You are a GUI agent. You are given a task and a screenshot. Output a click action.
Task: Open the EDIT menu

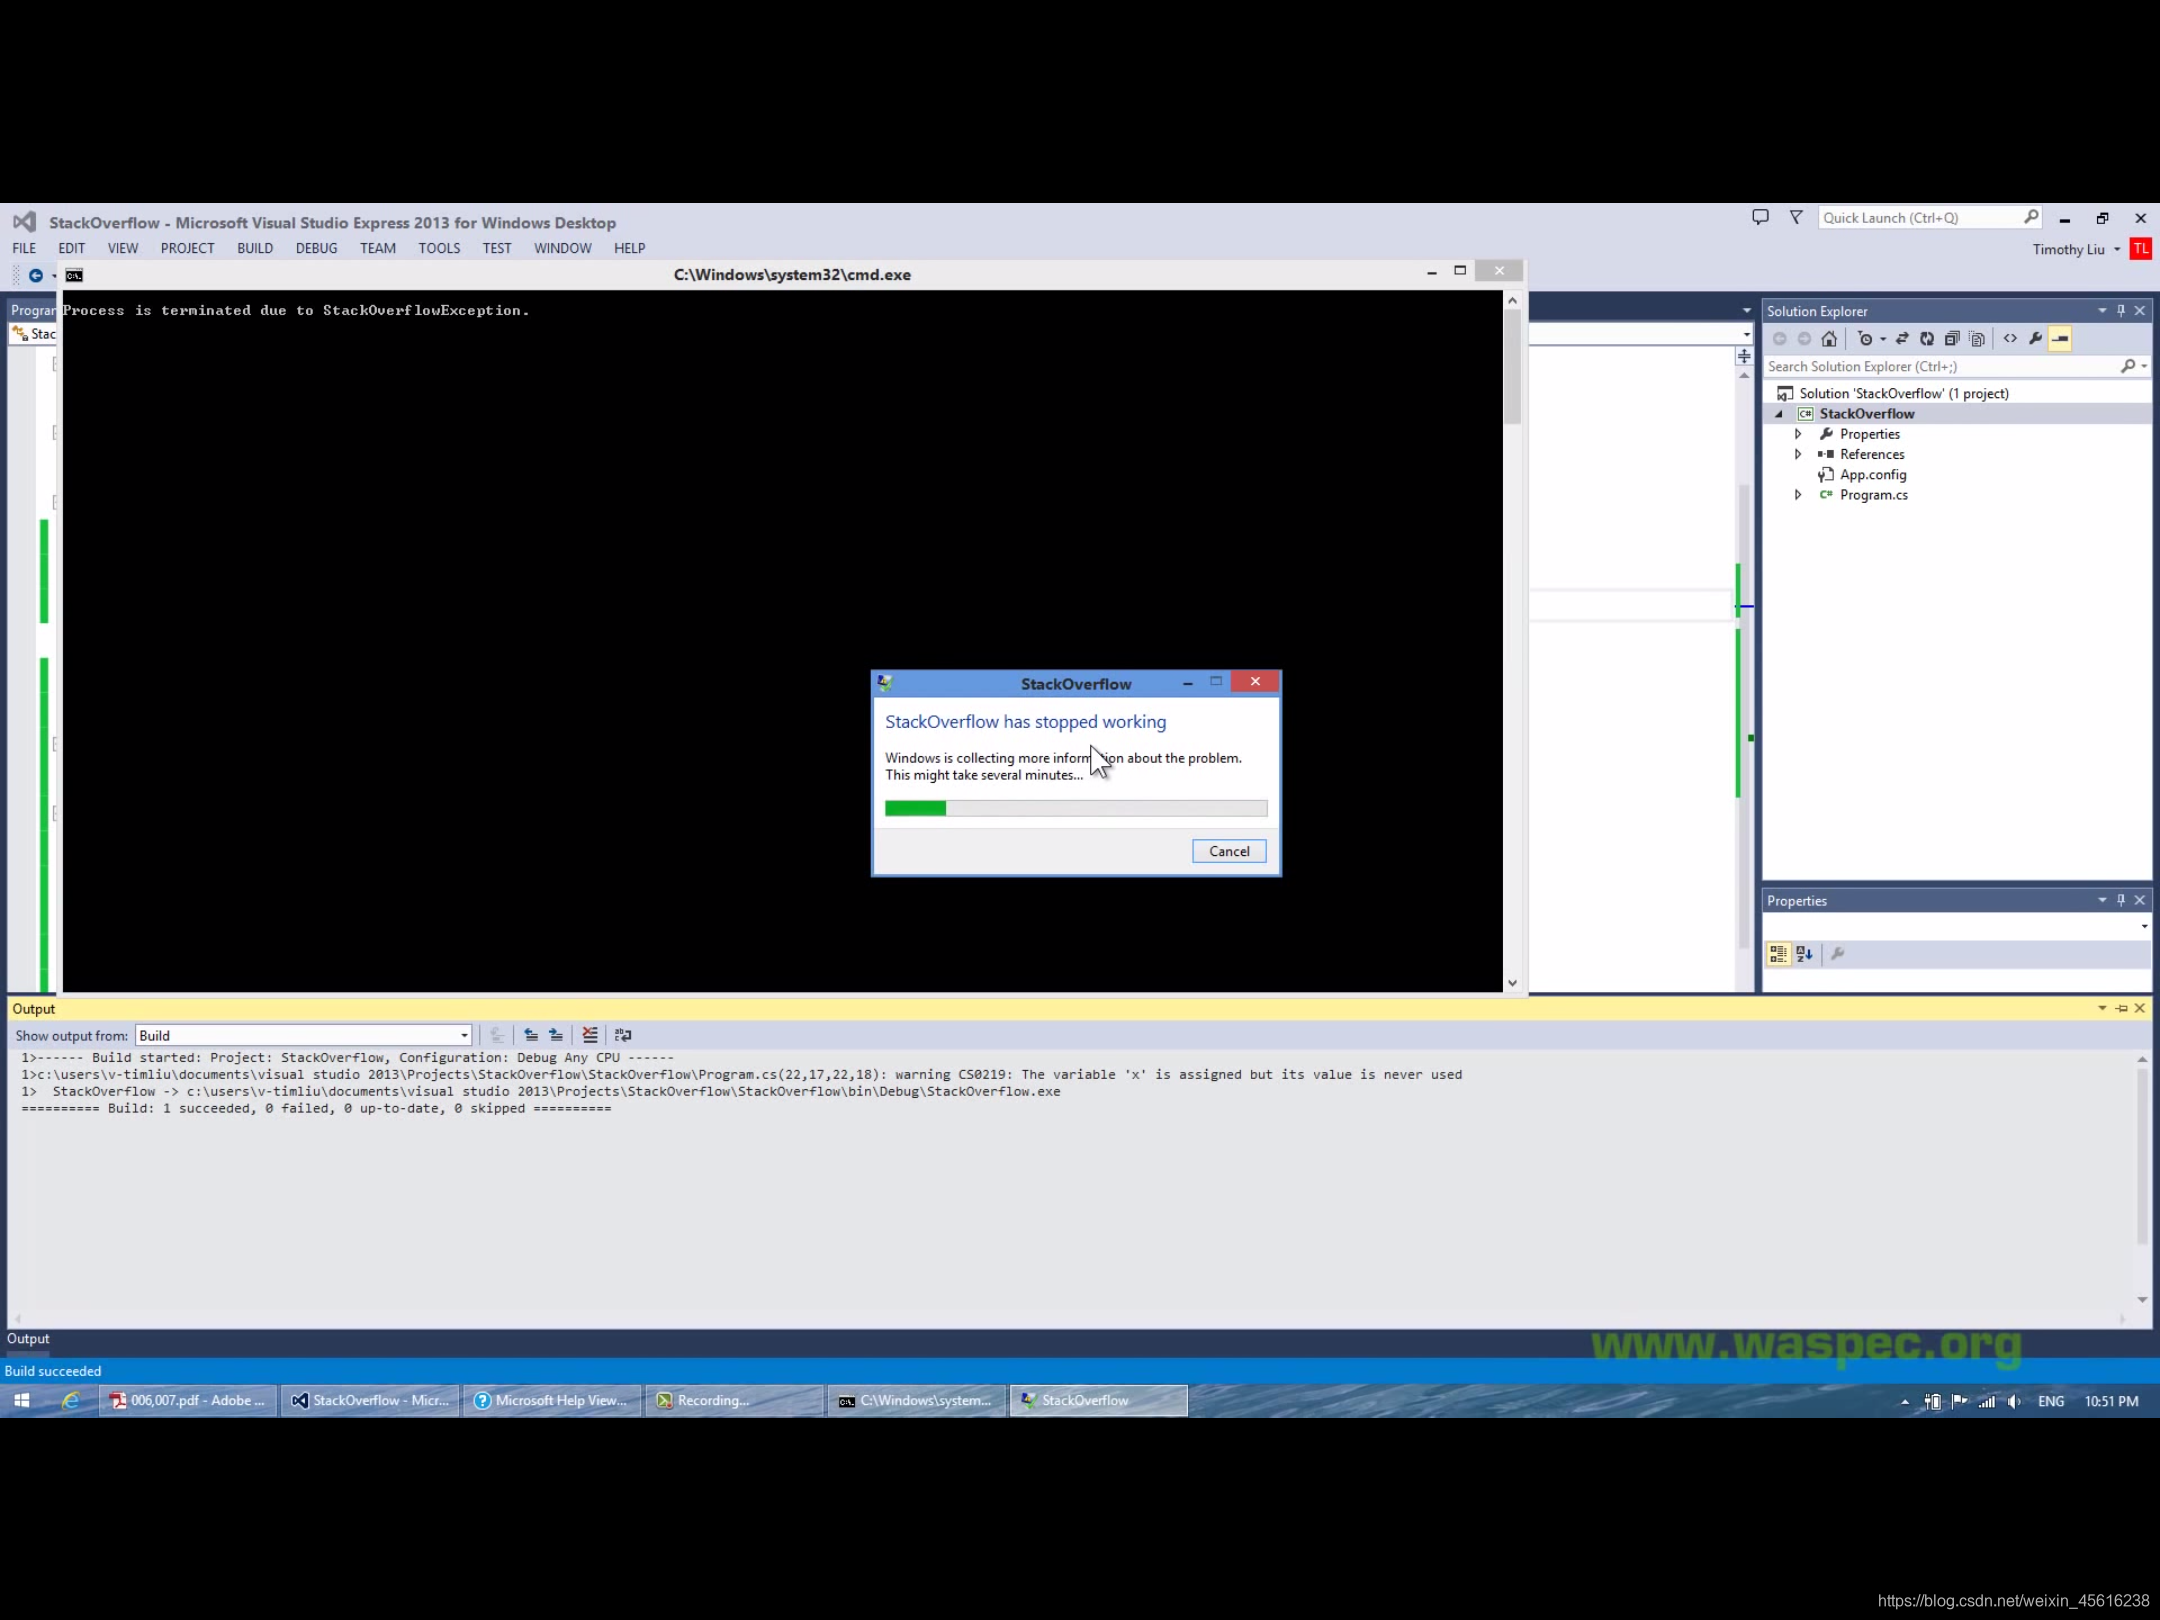click(x=71, y=248)
